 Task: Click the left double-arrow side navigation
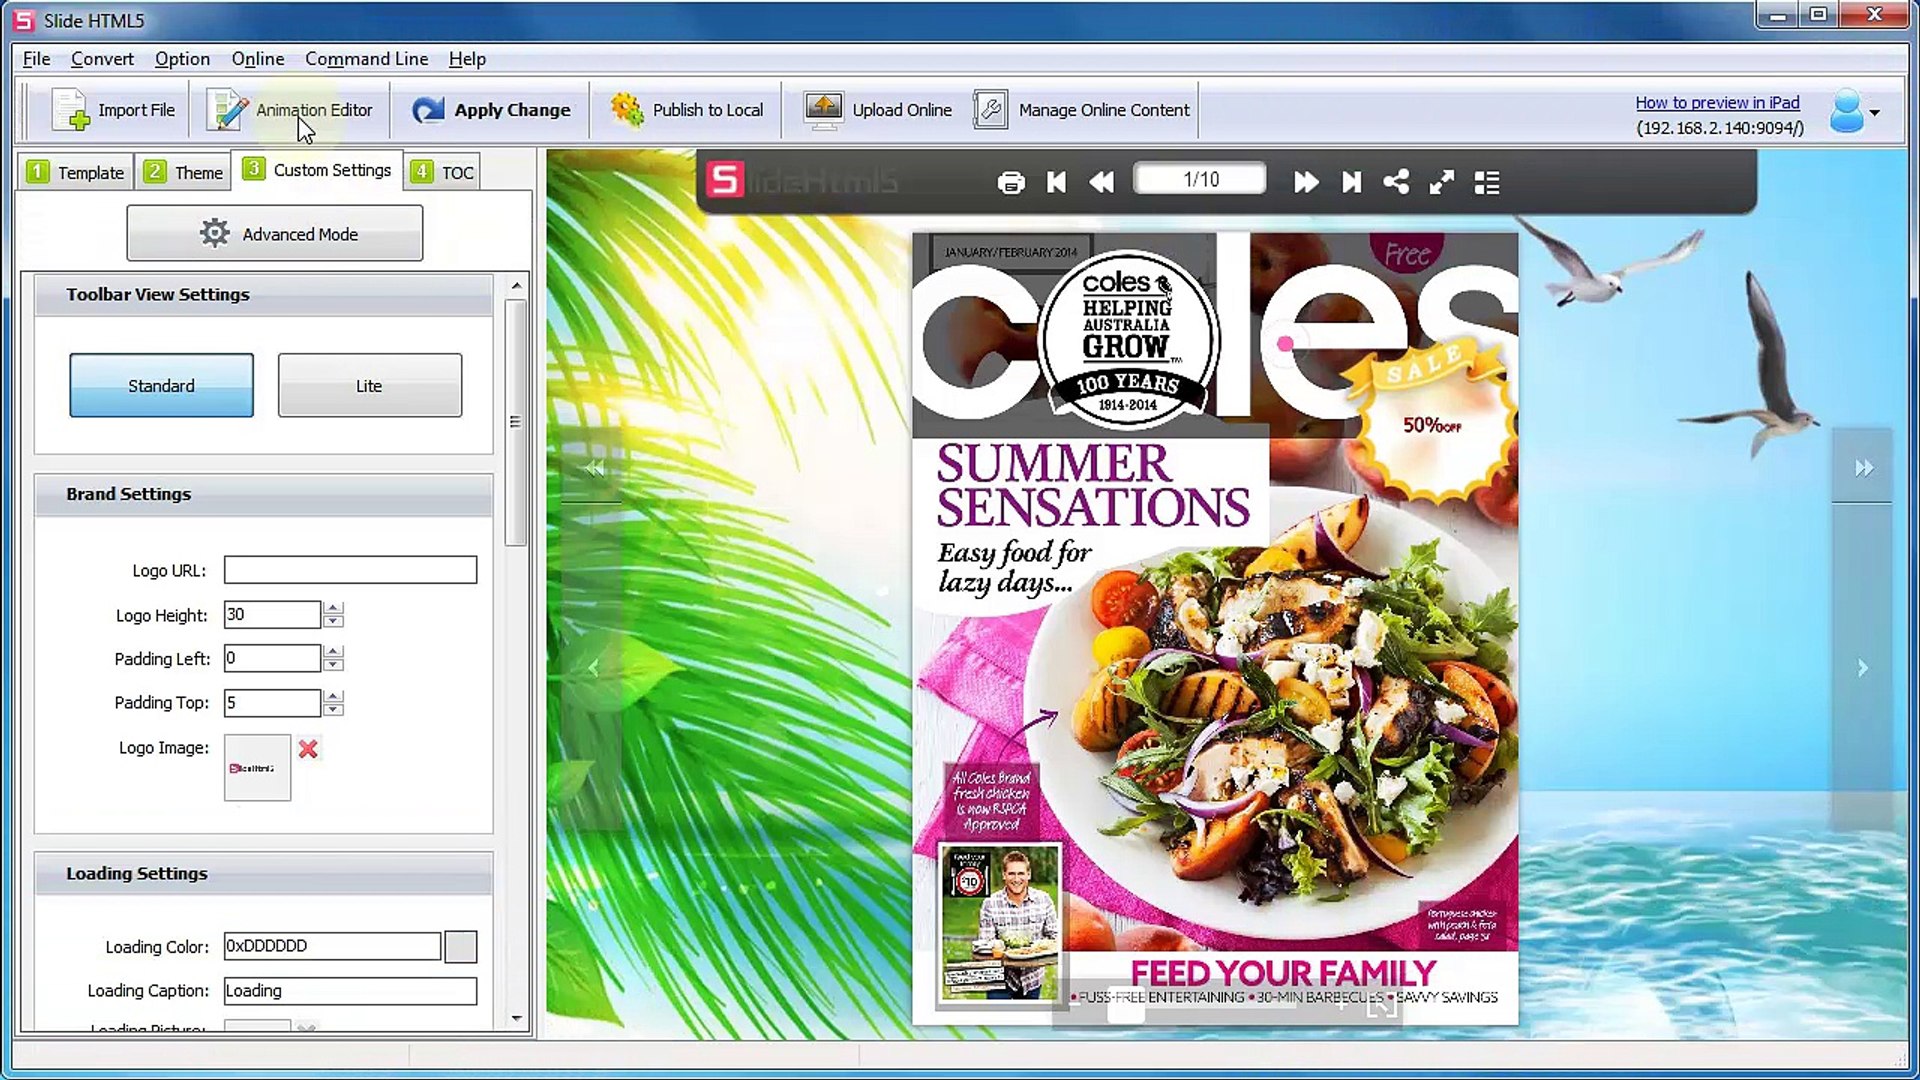click(594, 468)
